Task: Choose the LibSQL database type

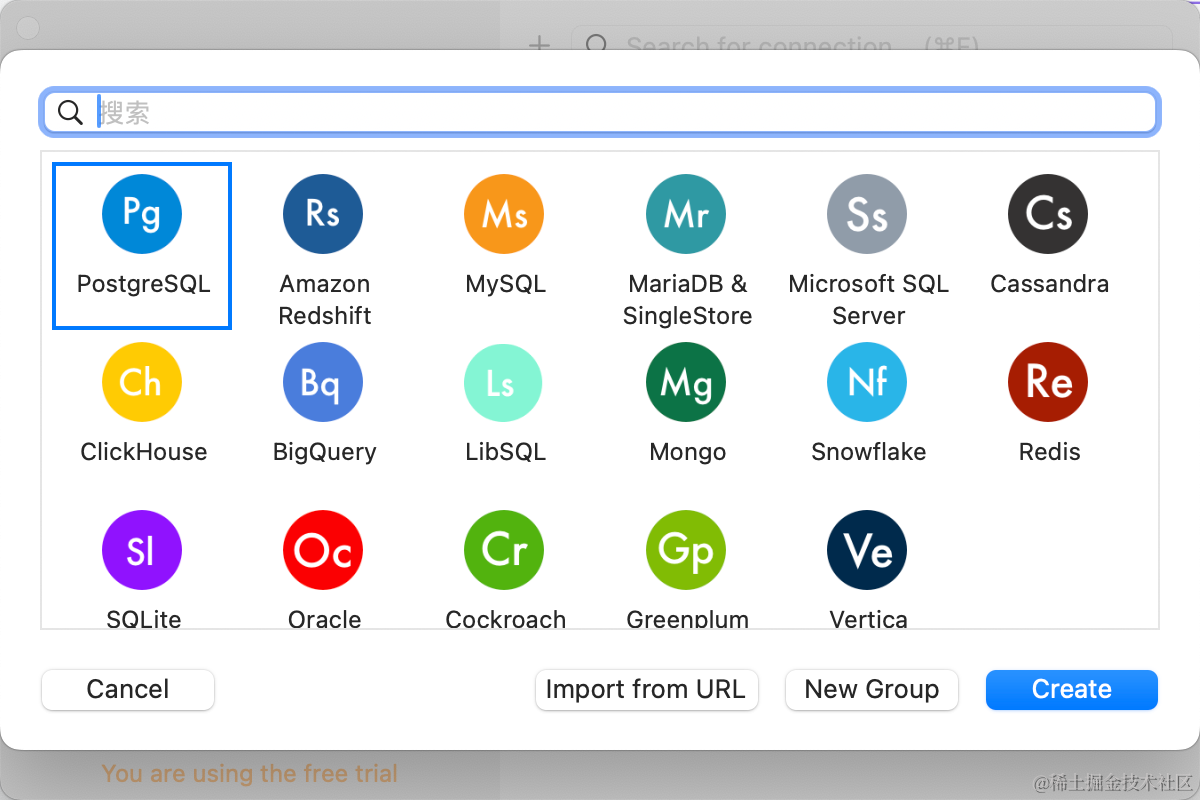Action: point(504,382)
